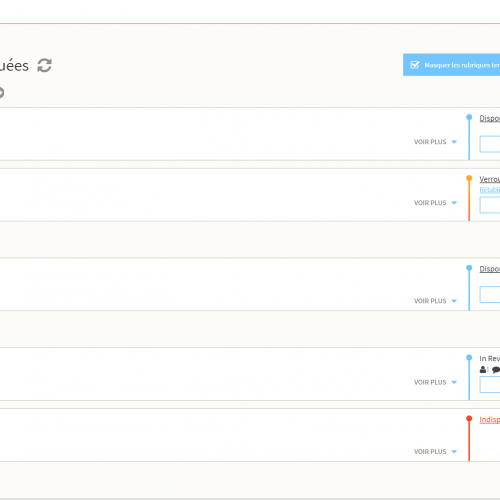Click the input box under In Rev

pos(490,384)
